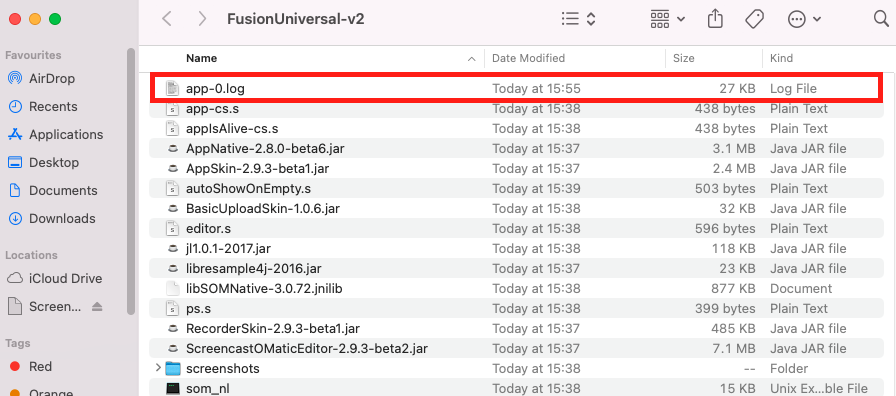This screenshot has width=896, height=396.
Task: Go to Applications in sidebar
Action: [x=66, y=134]
